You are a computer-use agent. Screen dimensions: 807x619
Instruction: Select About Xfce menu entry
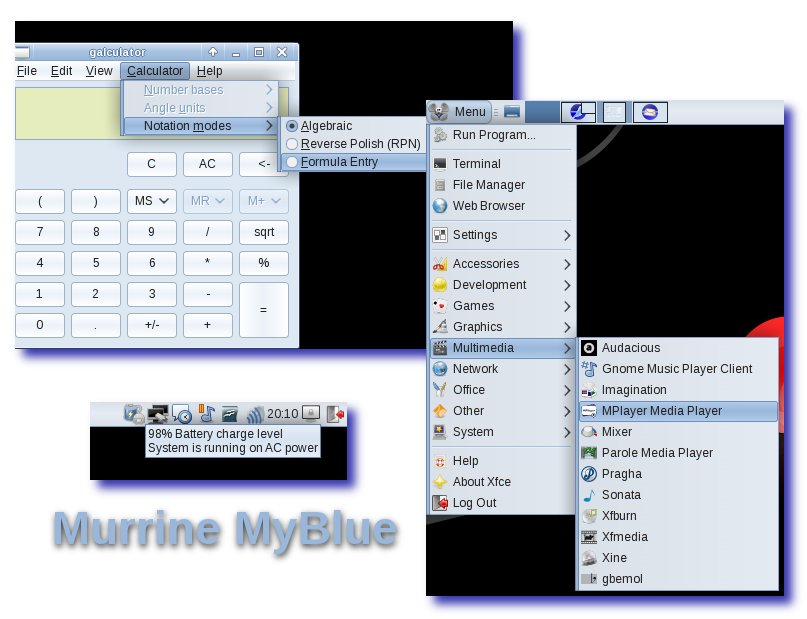pyautogui.click(x=502, y=482)
